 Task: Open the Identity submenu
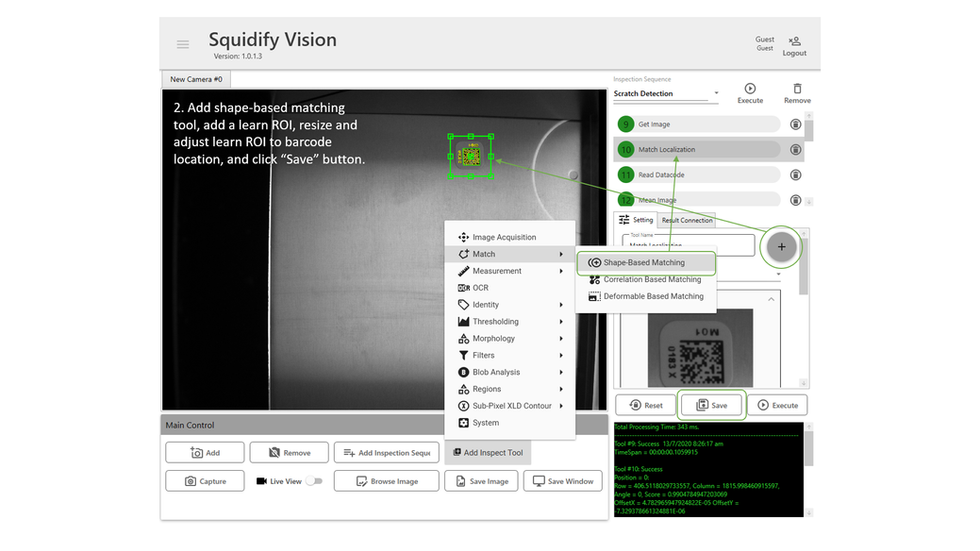tap(509, 305)
